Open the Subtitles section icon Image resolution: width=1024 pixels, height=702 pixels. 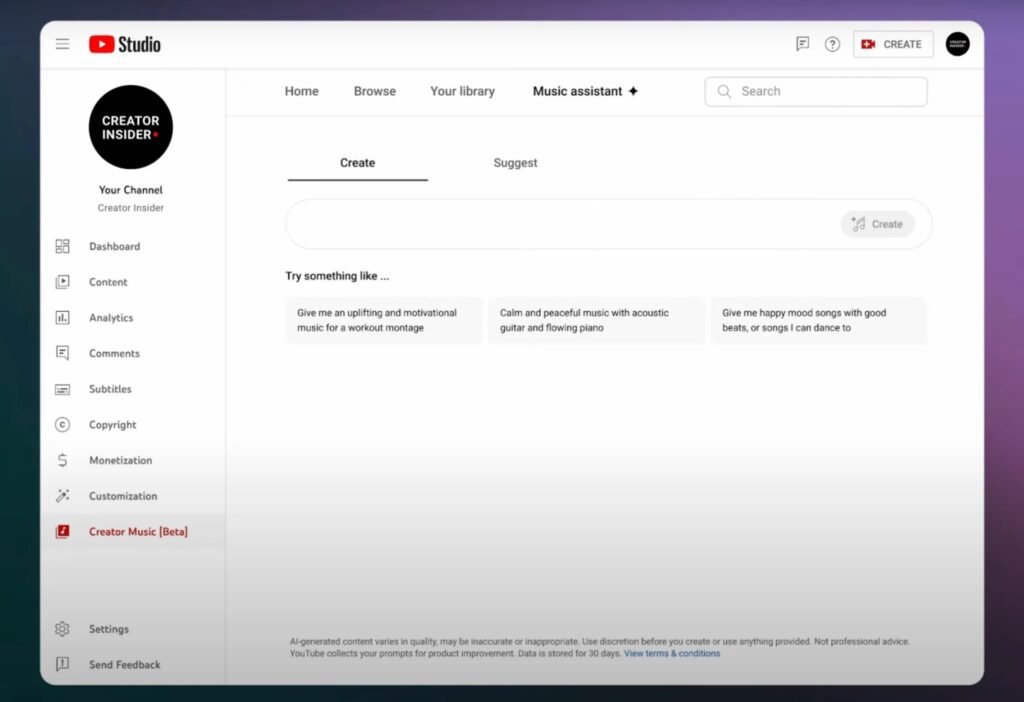(x=62, y=389)
